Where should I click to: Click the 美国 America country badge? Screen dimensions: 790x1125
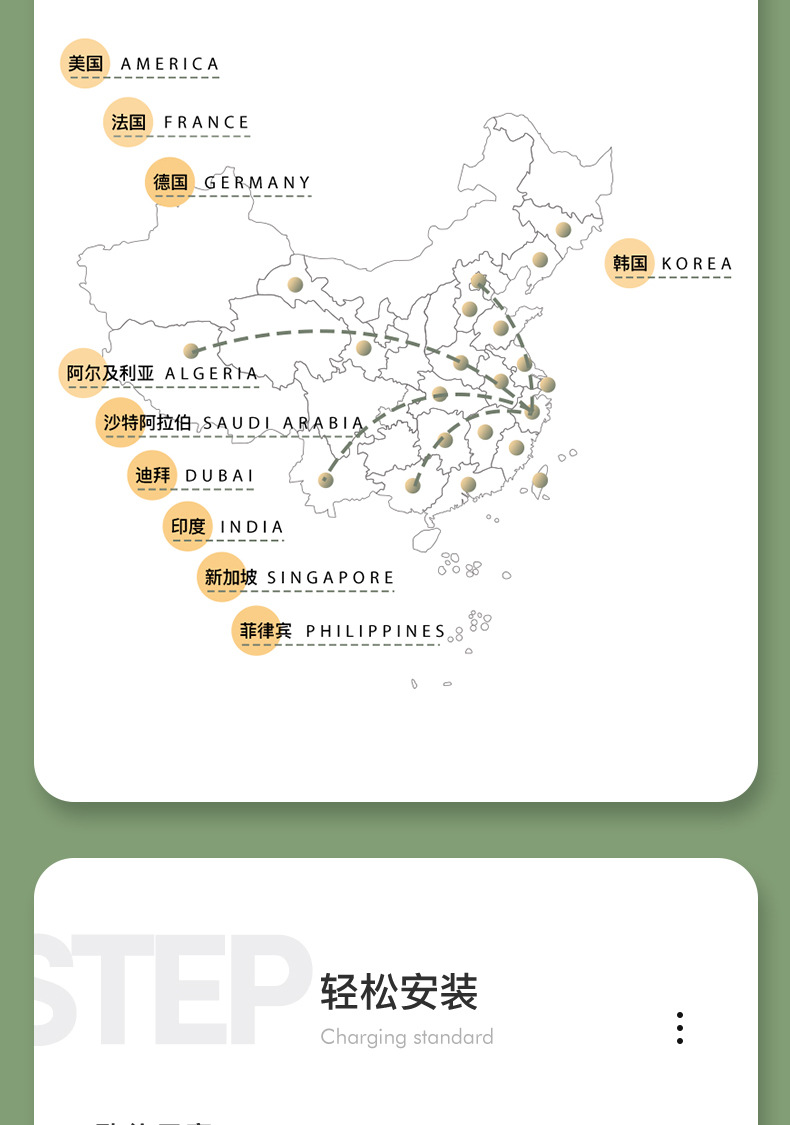85,64
